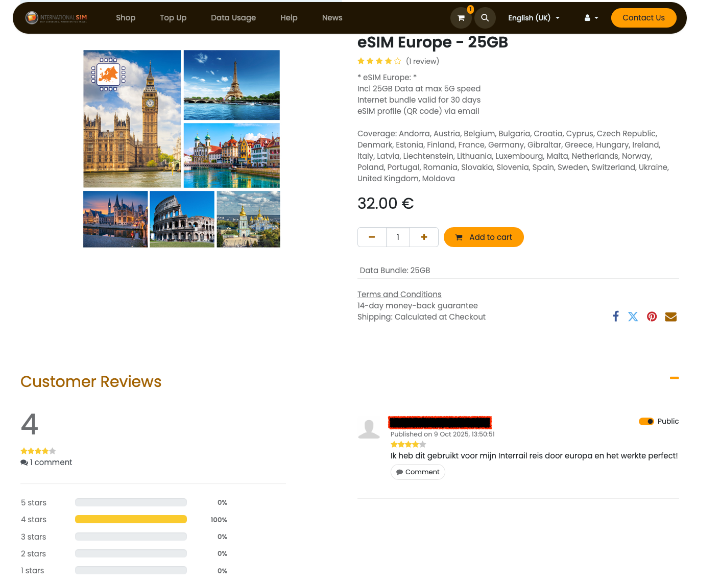
Task: Open the user account dropdown
Action: coord(591,18)
